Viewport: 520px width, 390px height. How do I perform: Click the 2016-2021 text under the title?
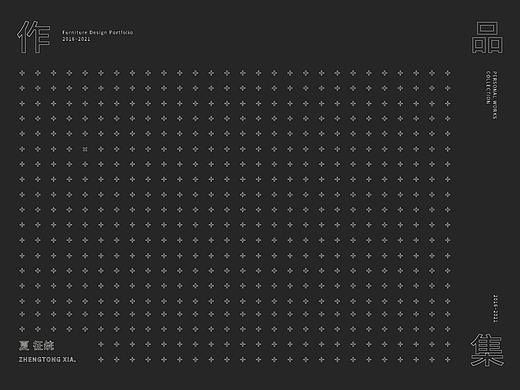coord(76,39)
